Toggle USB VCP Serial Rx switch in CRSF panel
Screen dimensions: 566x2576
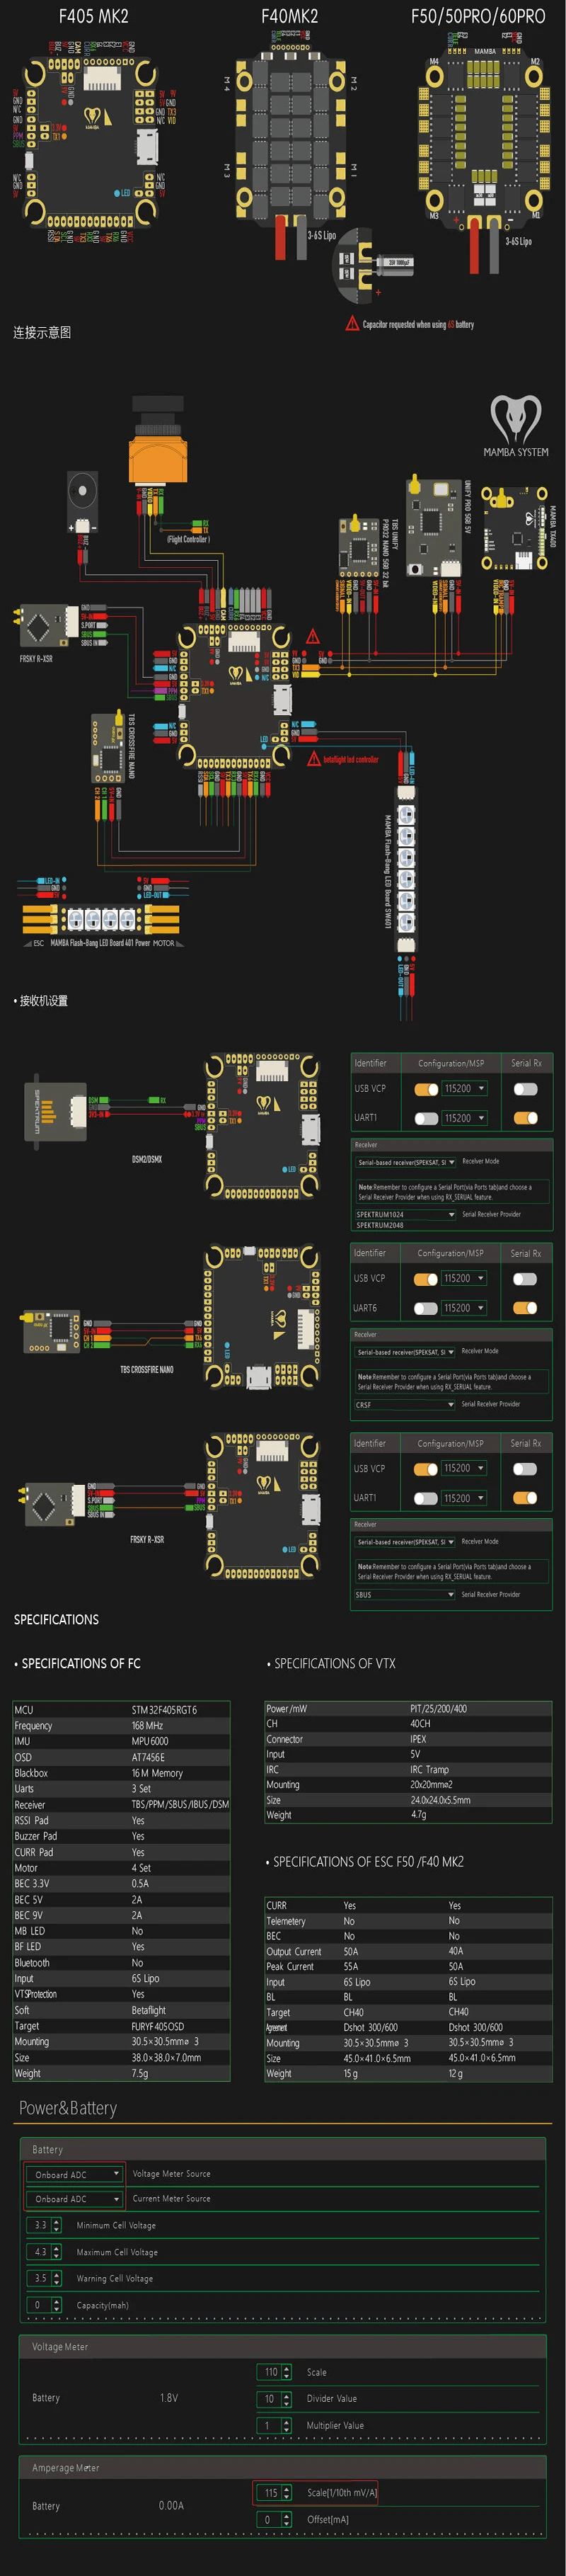[525, 1278]
